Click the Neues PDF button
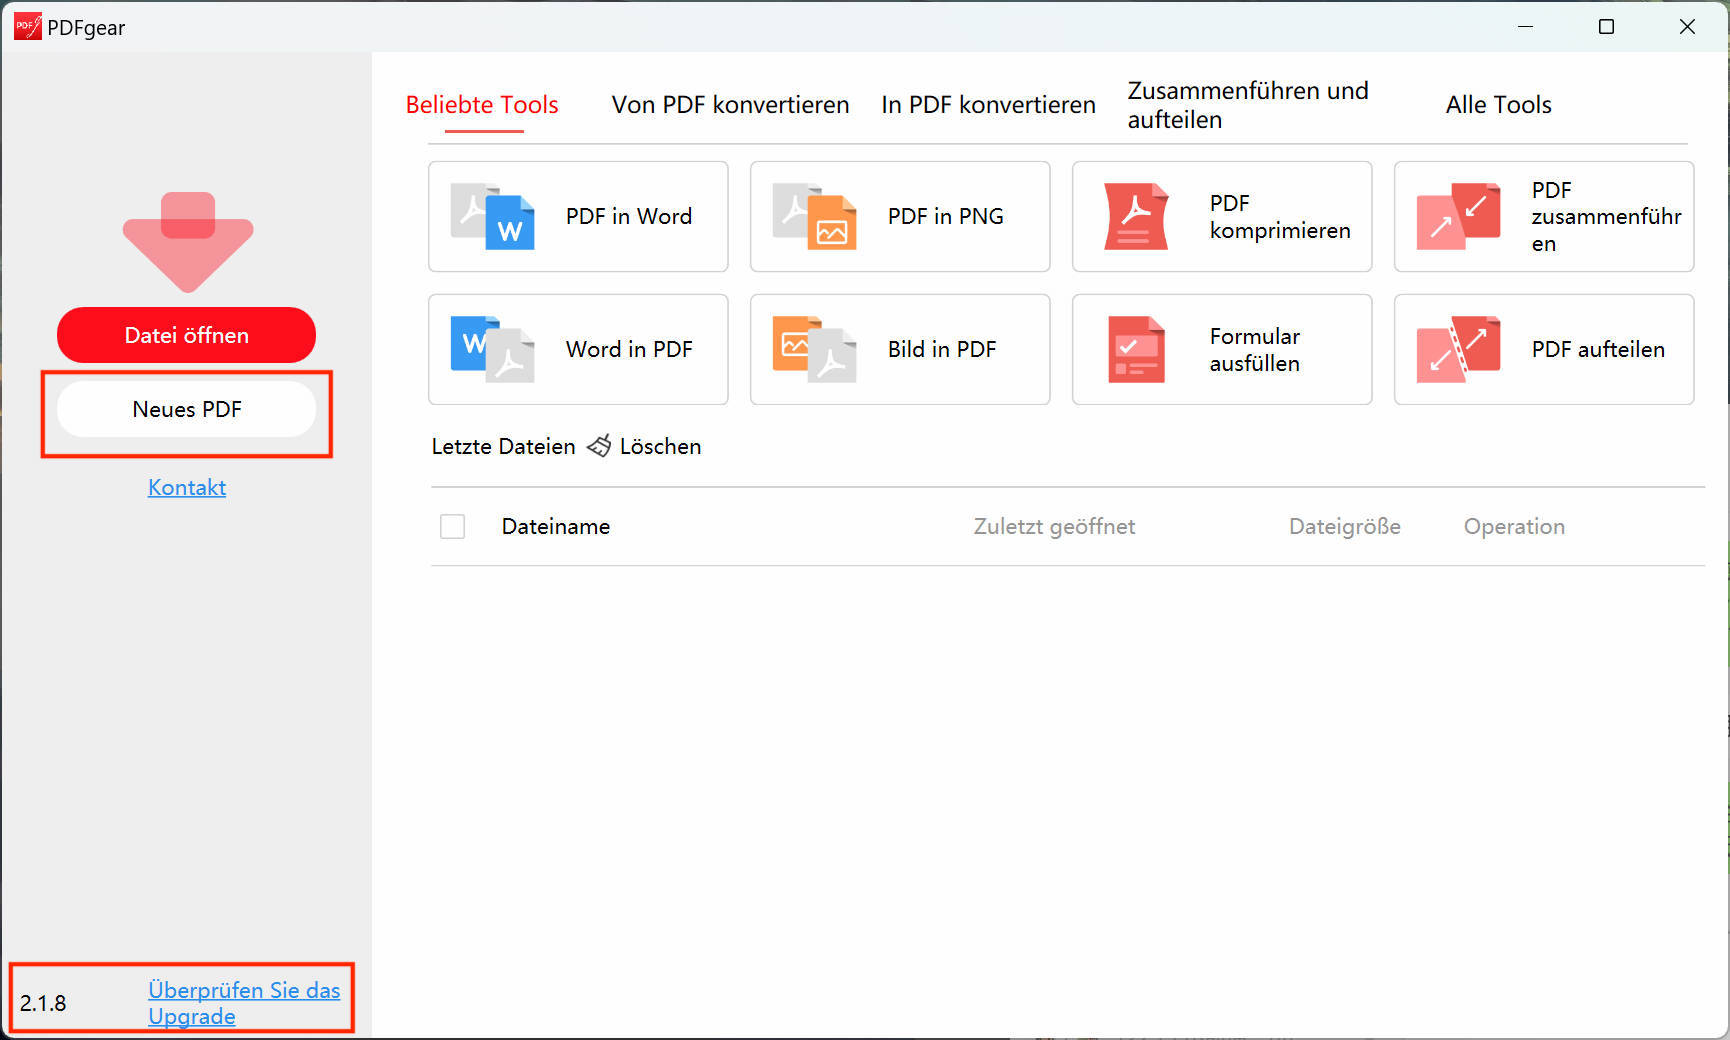Screen dimensions: 1730x1040 187,409
